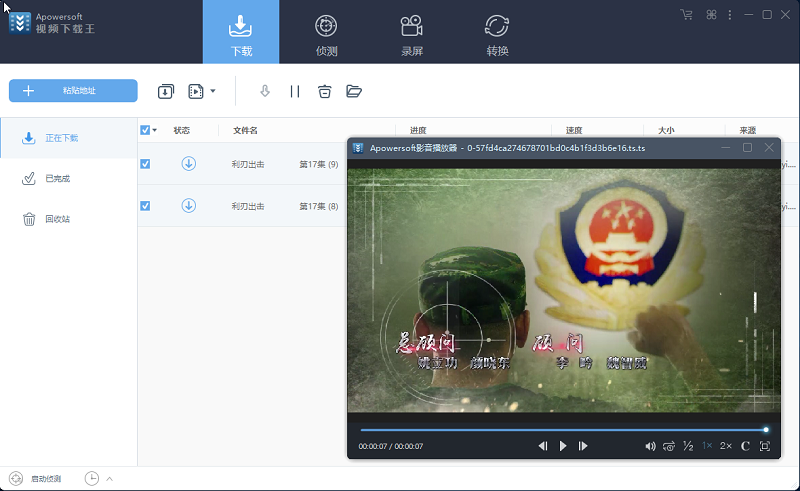The image size is (800, 491).
Task: Pause downloads with the pause icon
Action: pyautogui.click(x=294, y=91)
